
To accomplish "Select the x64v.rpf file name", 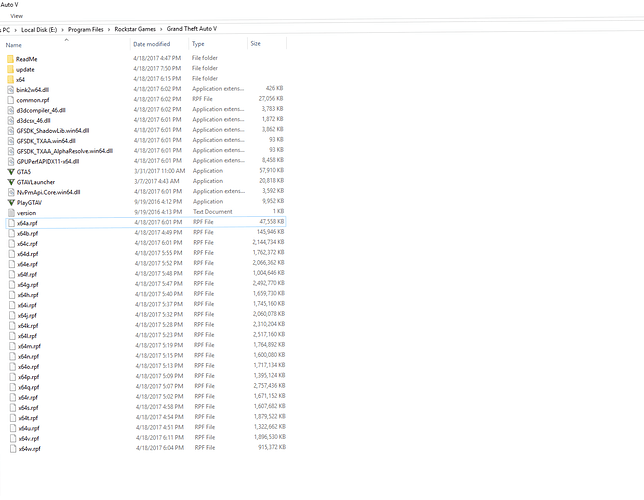I will pos(29,439).
